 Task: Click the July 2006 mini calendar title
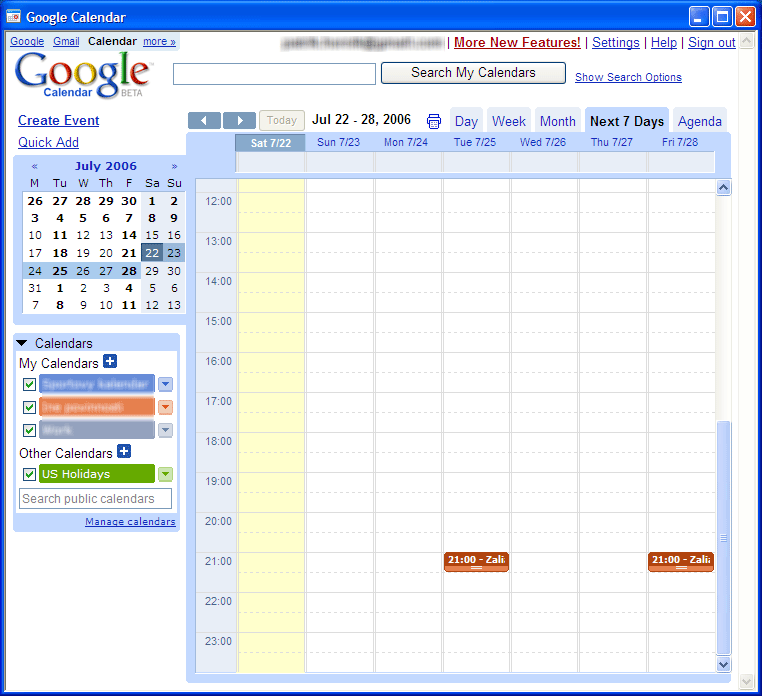(105, 166)
